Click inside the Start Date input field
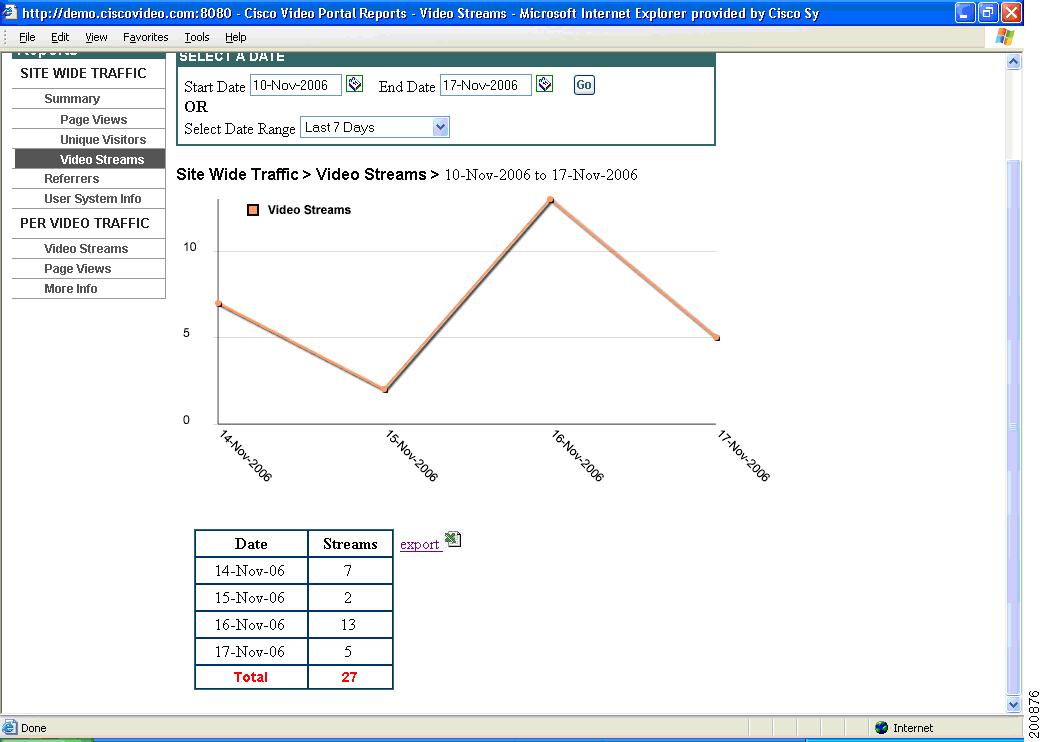 pos(295,85)
